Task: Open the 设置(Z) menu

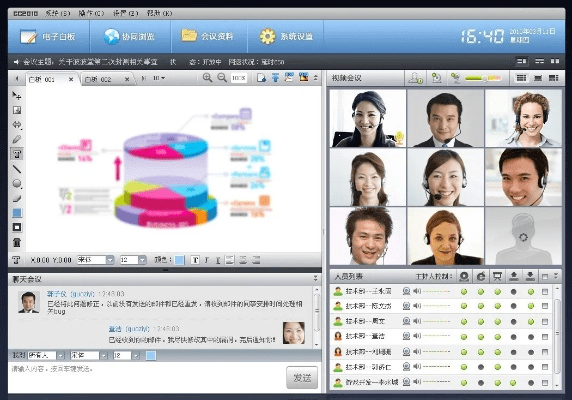Action: coord(125,13)
